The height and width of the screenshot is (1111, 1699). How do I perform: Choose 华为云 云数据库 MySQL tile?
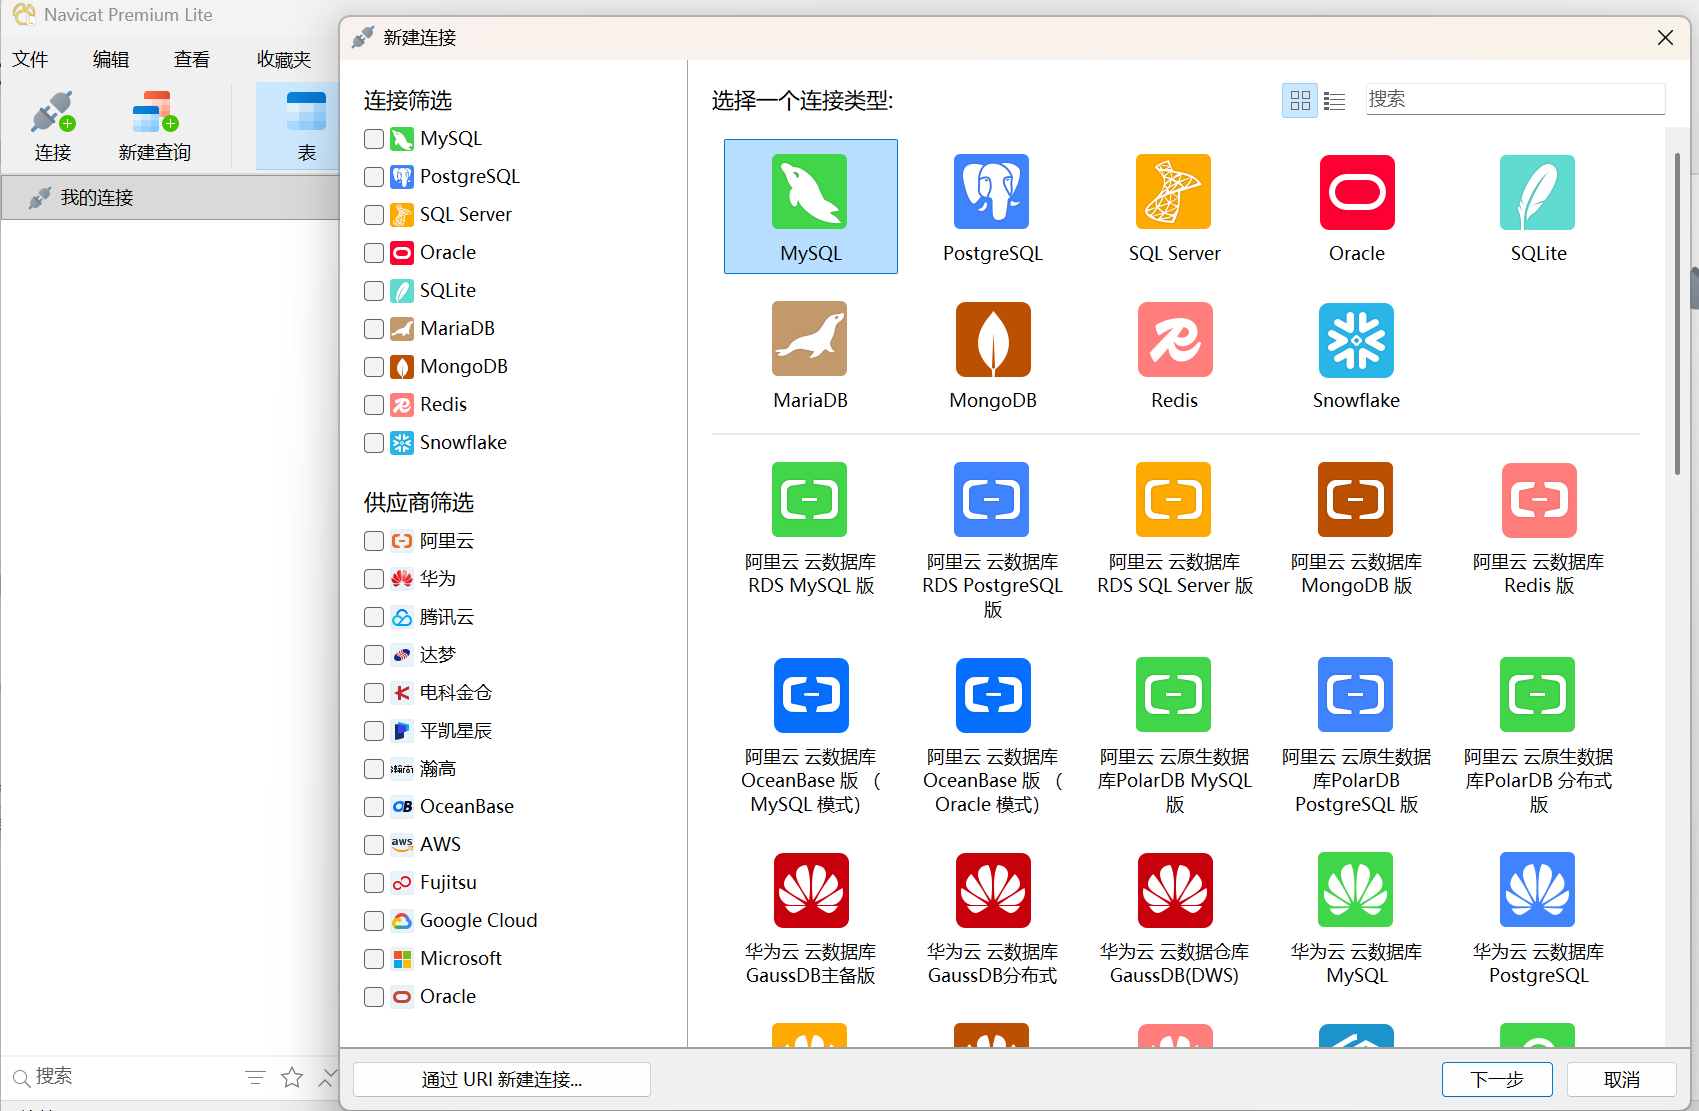click(1356, 920)
